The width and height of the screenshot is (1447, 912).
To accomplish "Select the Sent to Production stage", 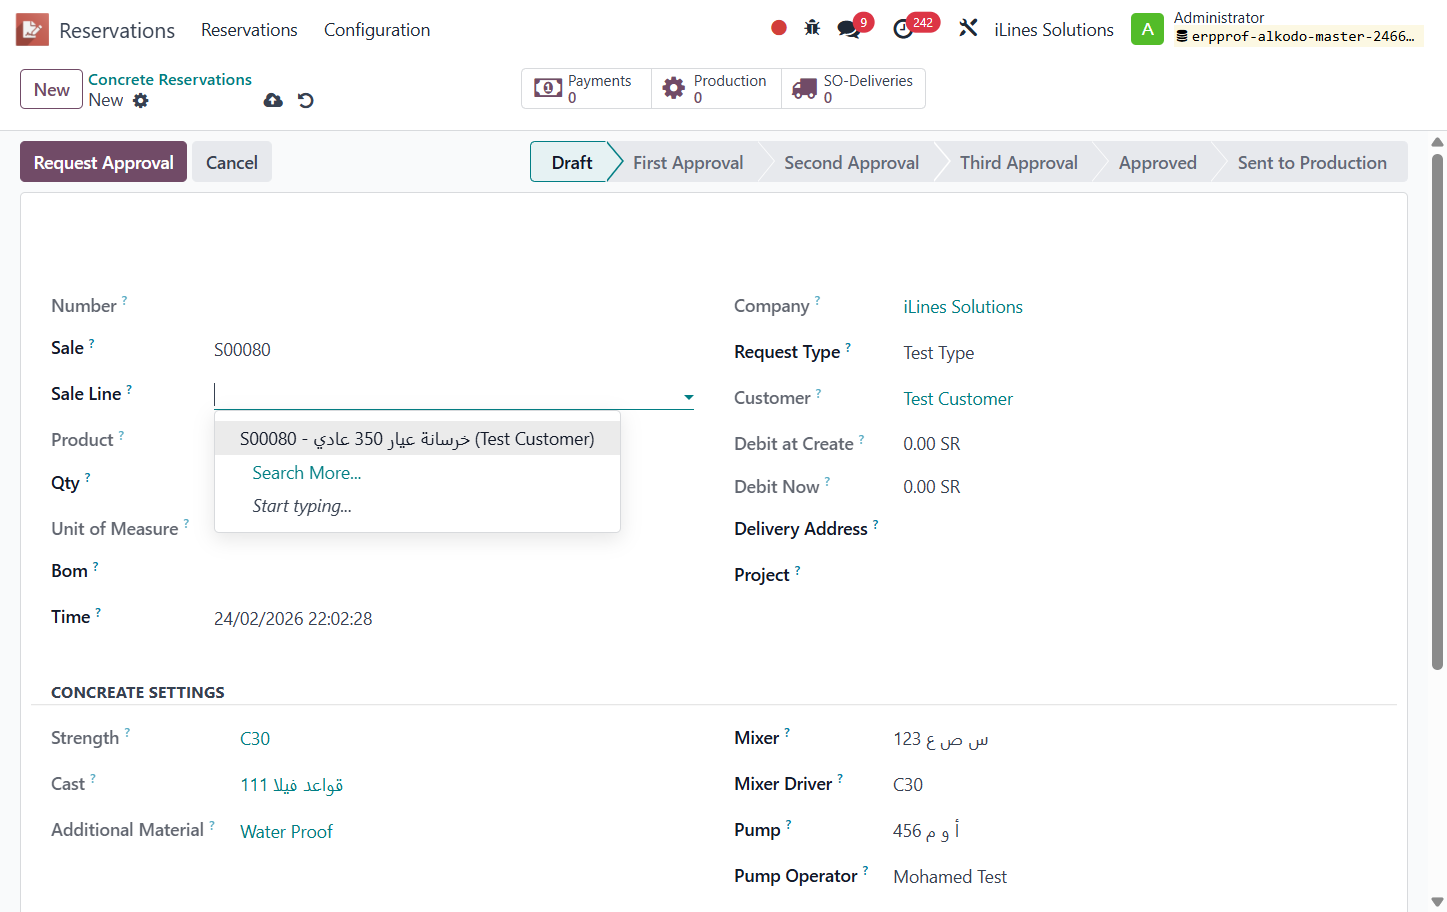I will tap(1312, 162).
